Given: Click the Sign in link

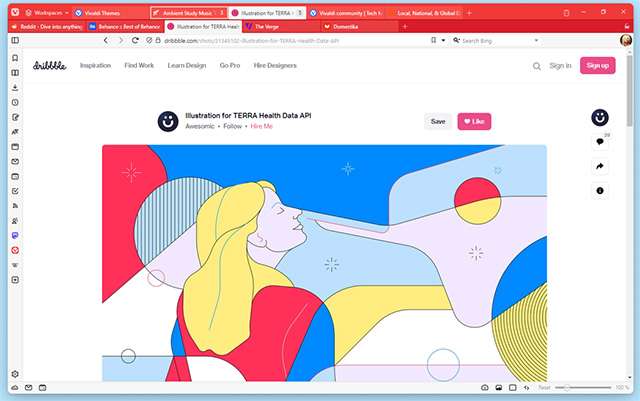Looking at the screenshot, I should [560, 65].
